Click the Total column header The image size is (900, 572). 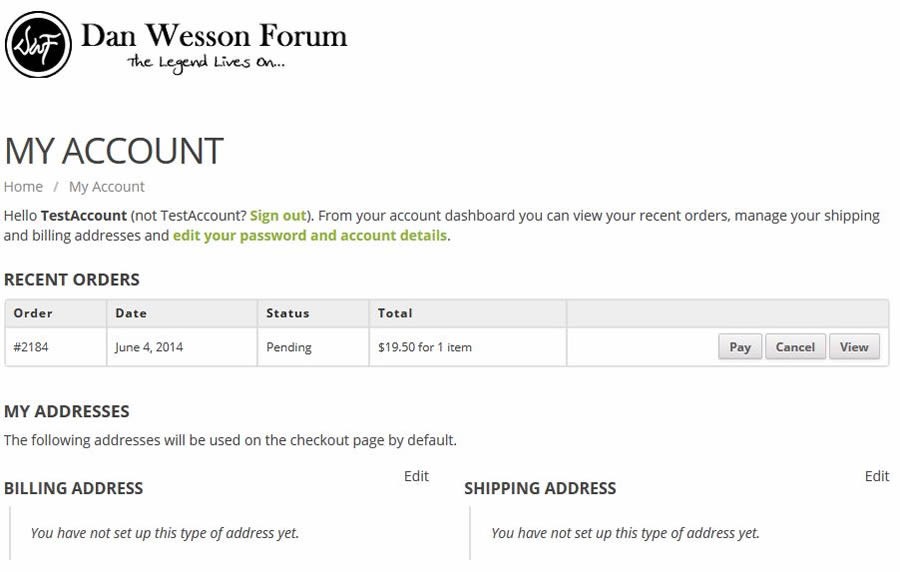click(x=468, y=313)
